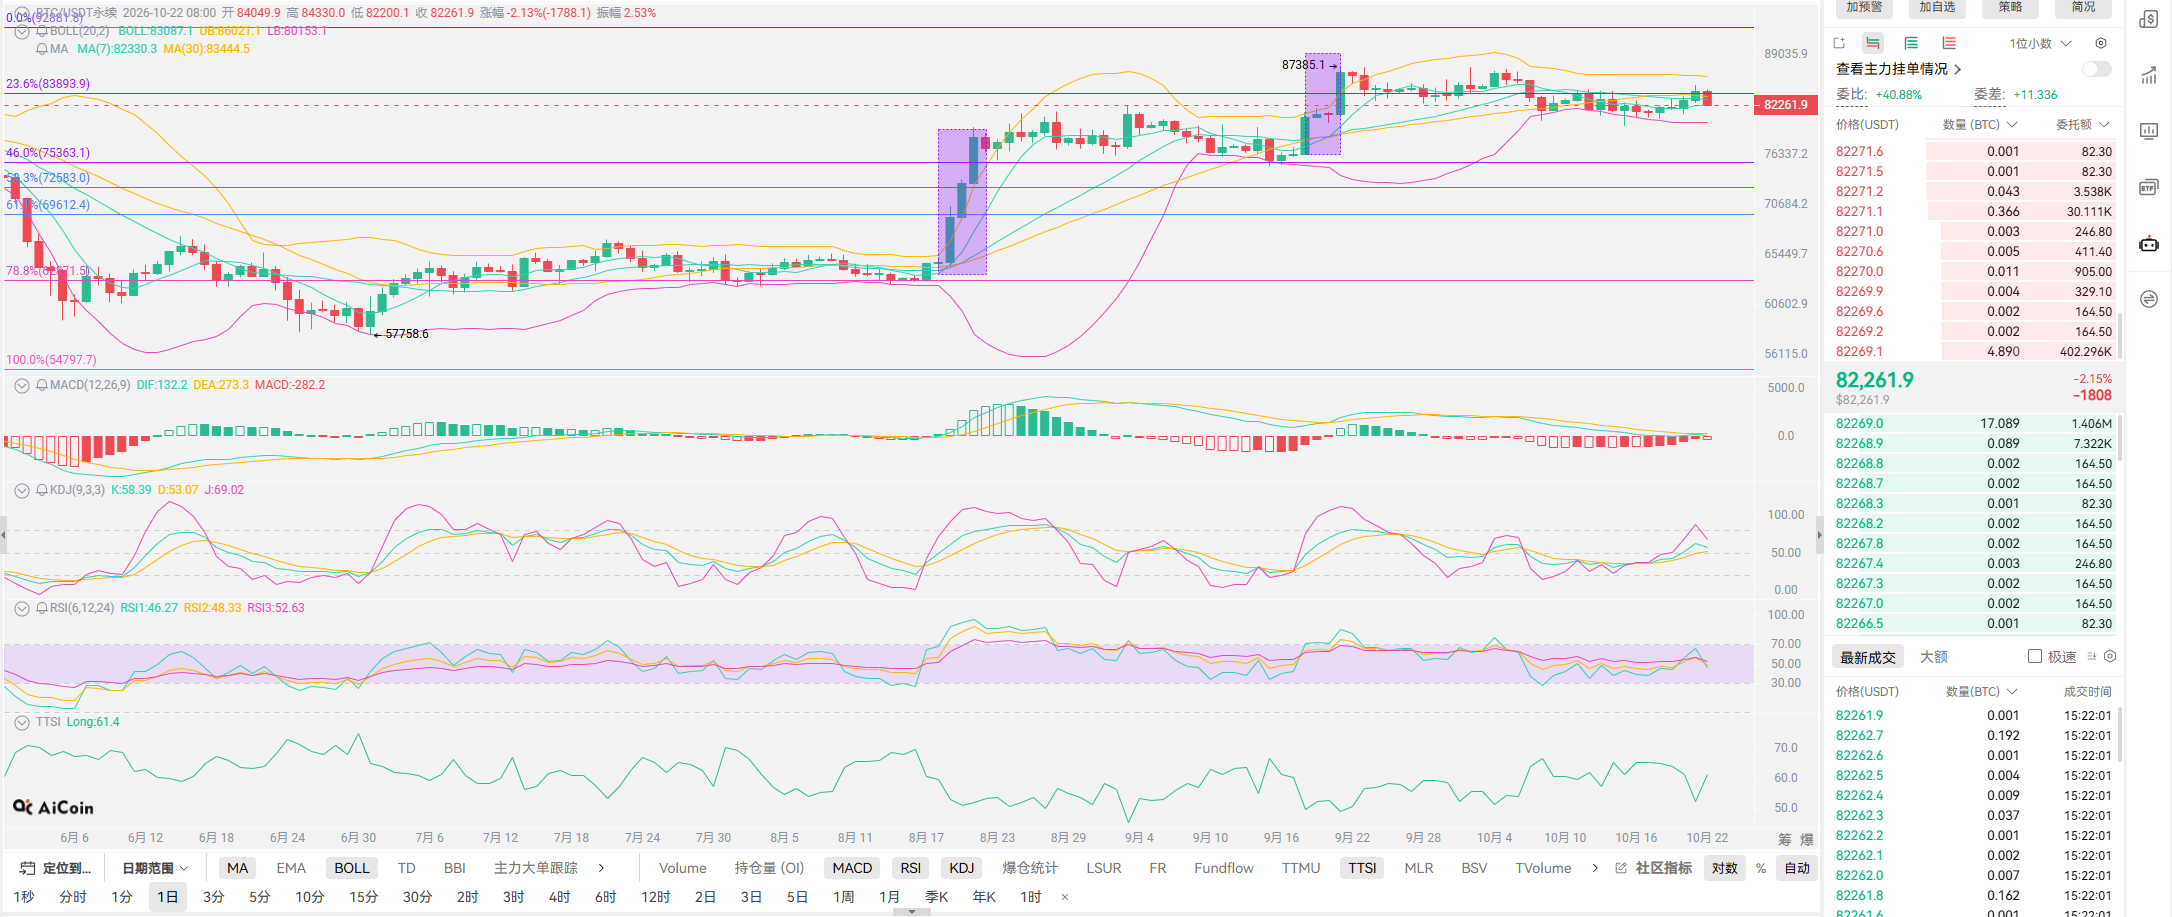Expand more main indicators arrow after 主力大单跟踪
The image size is (2172, 917).
[601, 868]
